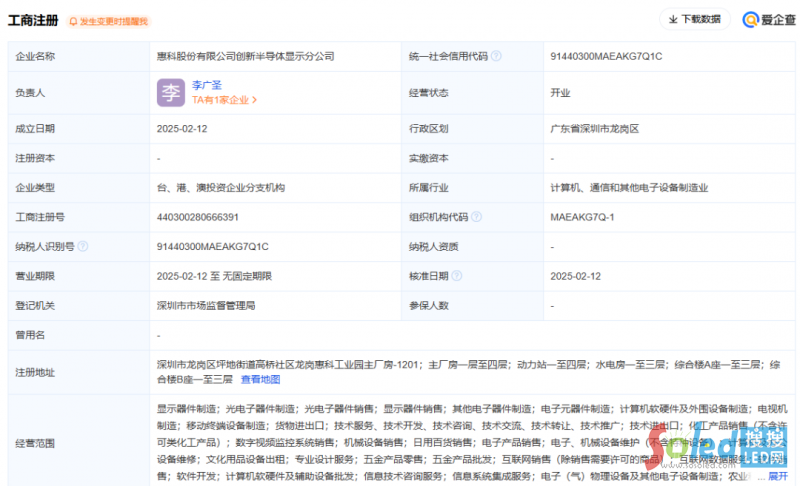
Task: Click the download arrow icon in 下载数据
Action: pos(672,19)
